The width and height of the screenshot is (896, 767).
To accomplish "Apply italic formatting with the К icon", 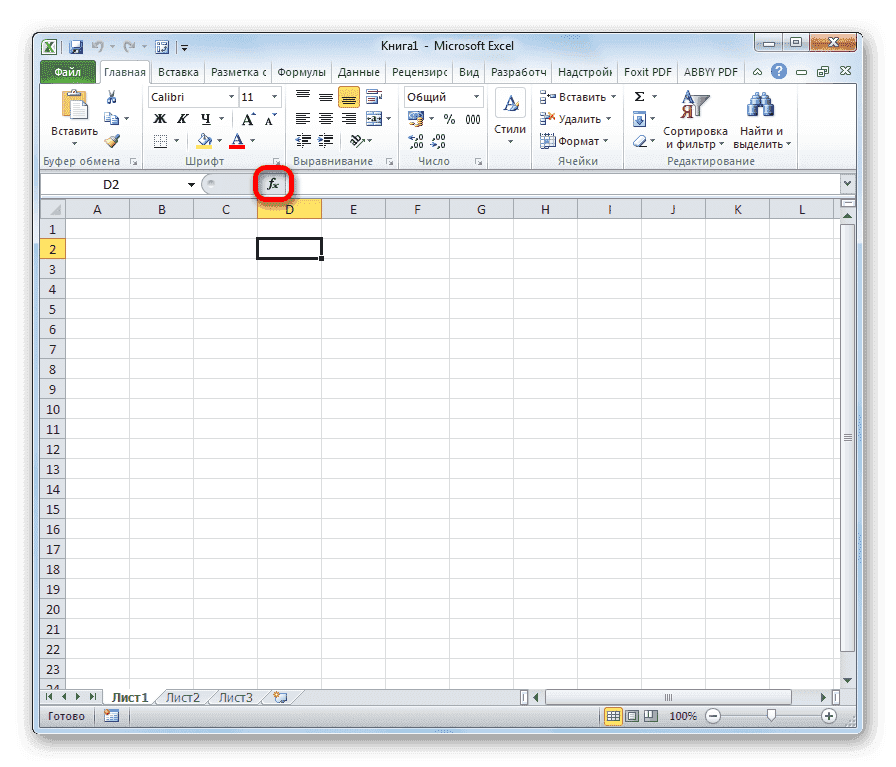I will tap(182, 118).
